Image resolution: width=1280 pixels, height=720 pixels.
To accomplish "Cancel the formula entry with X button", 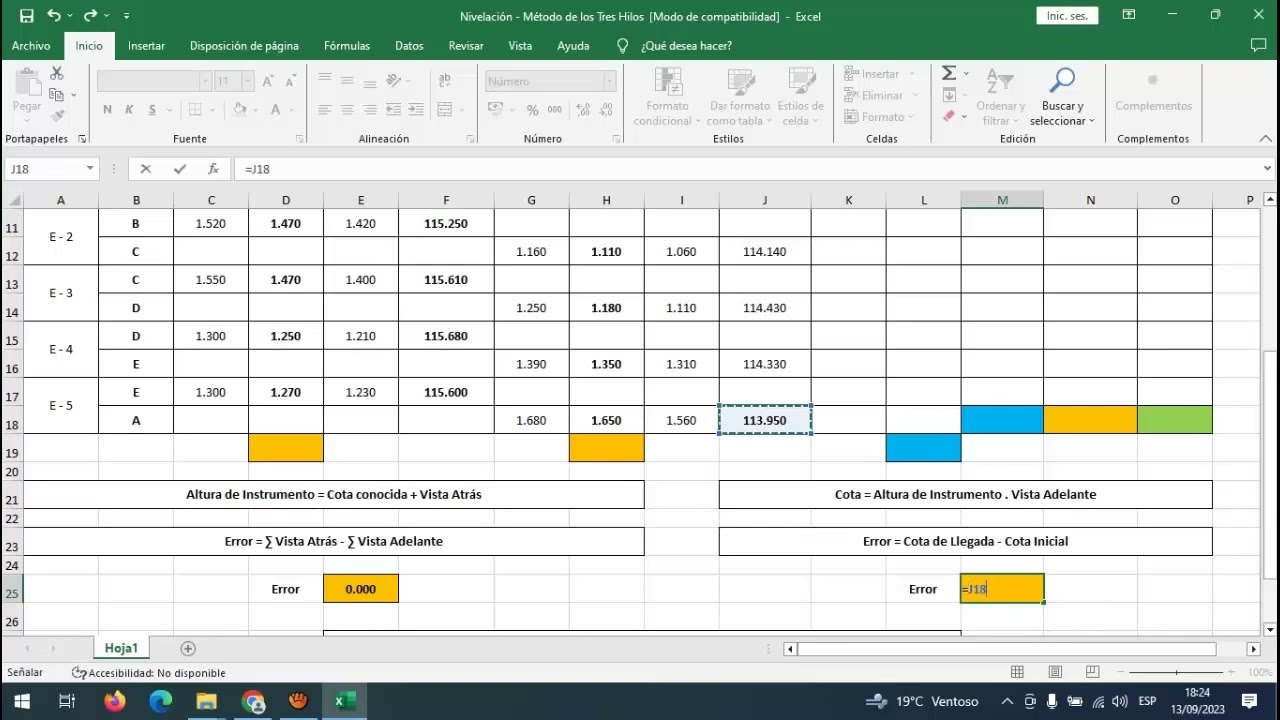I will pos(146,169).
